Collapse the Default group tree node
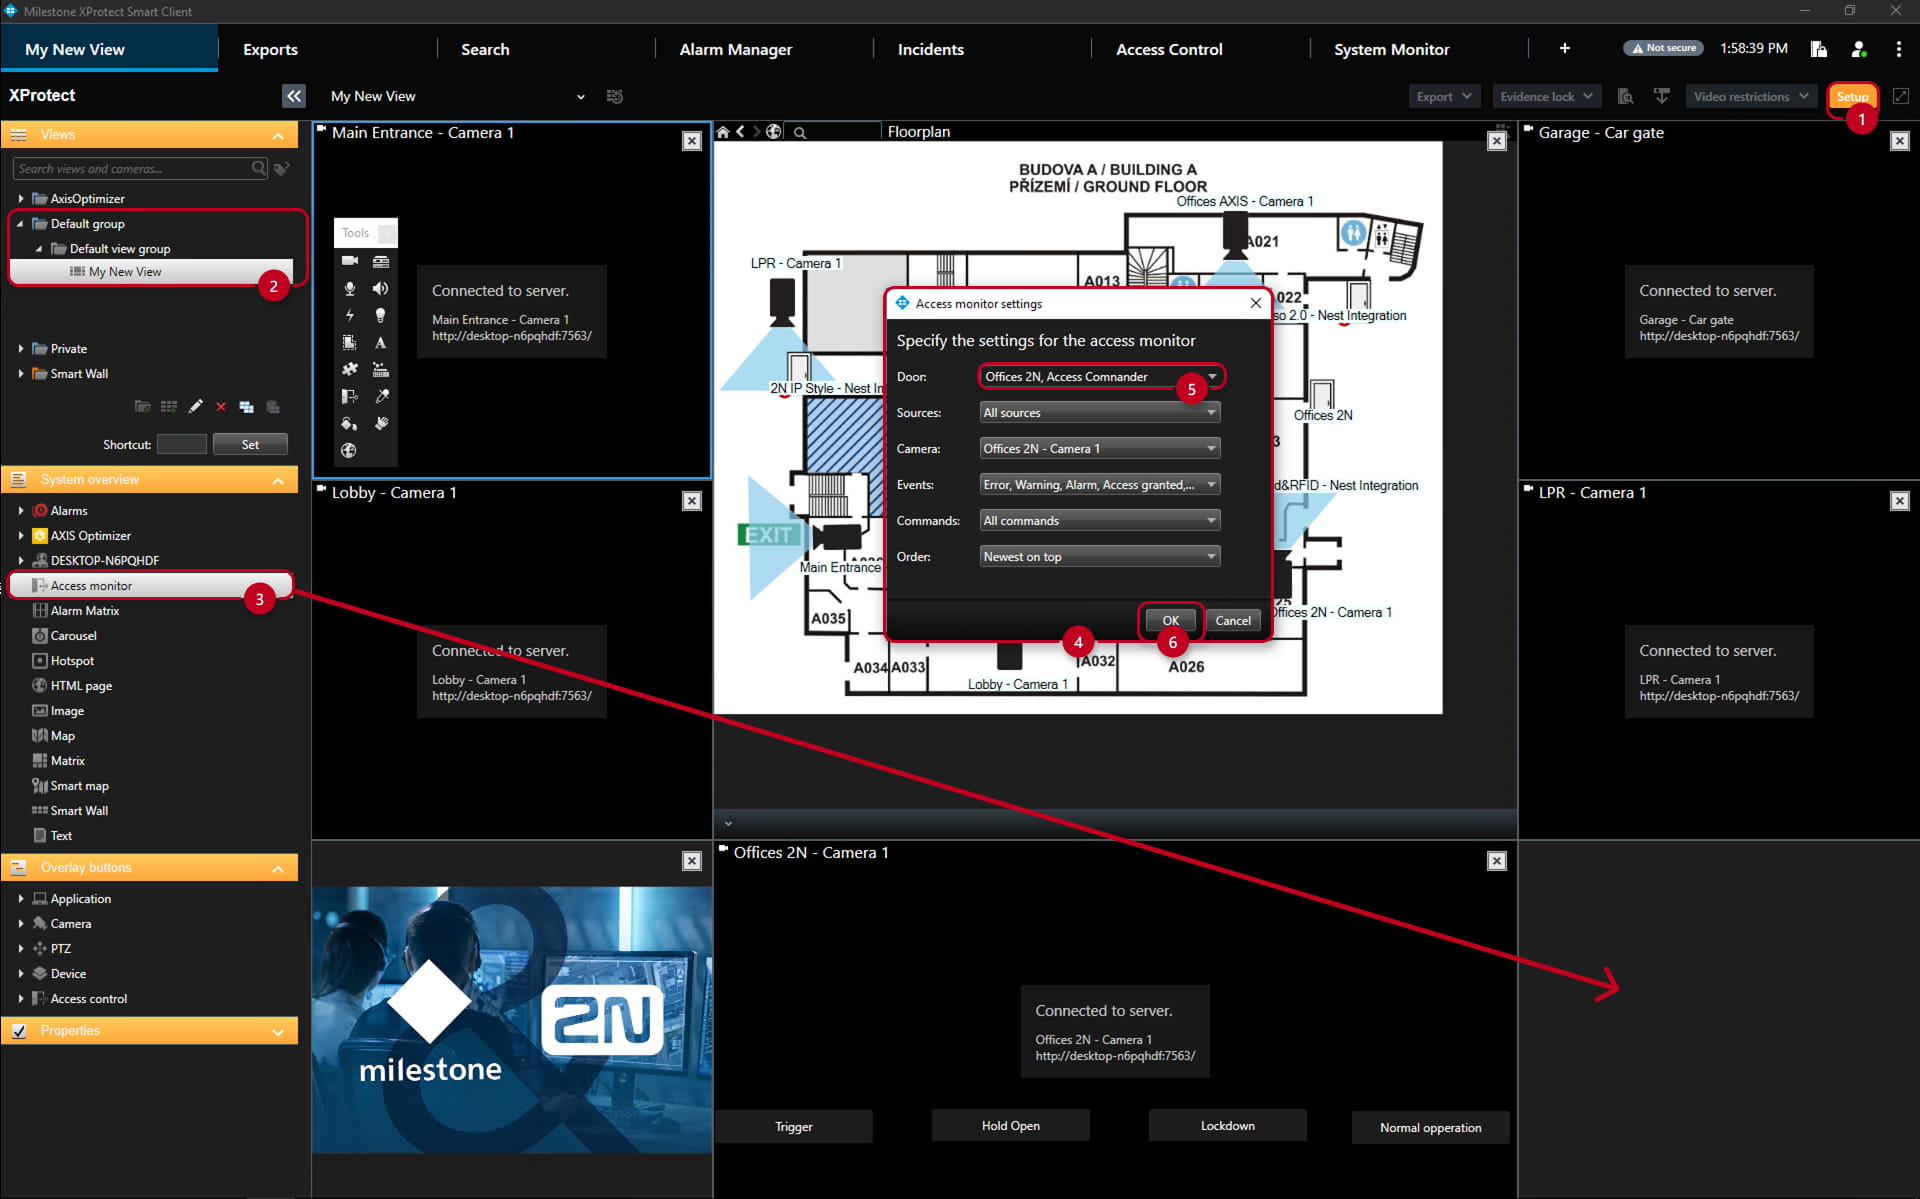The height and width of the screenshot is (1199, 1920). click(21, 224)
